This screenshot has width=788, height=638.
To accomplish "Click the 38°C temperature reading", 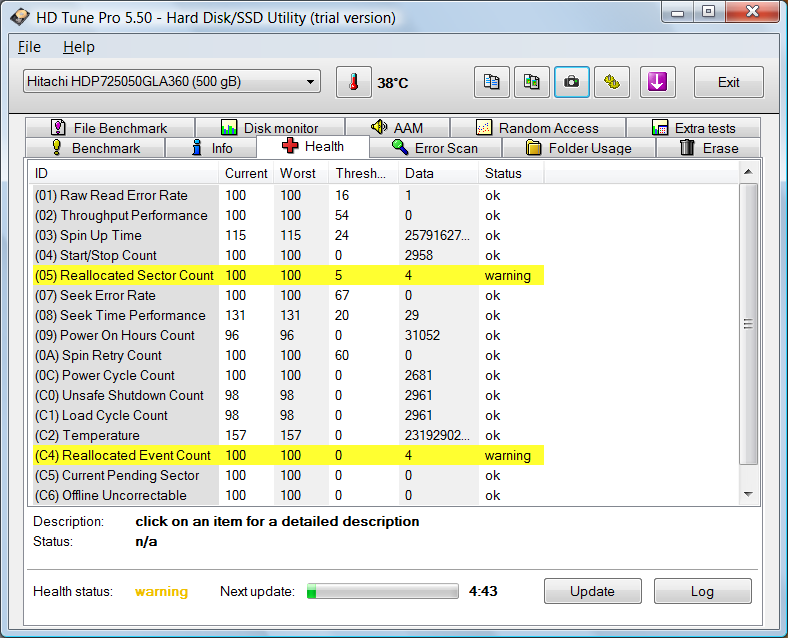I will point(393,82).
